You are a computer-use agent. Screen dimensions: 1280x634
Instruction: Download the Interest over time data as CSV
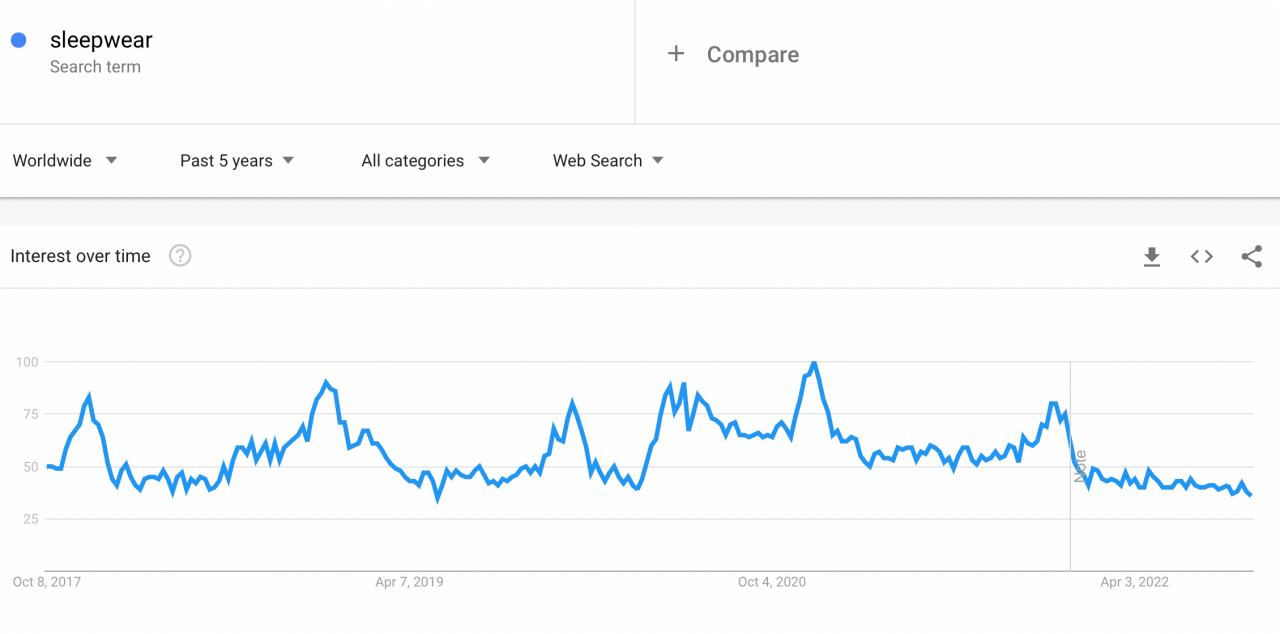click(1151, 256)
